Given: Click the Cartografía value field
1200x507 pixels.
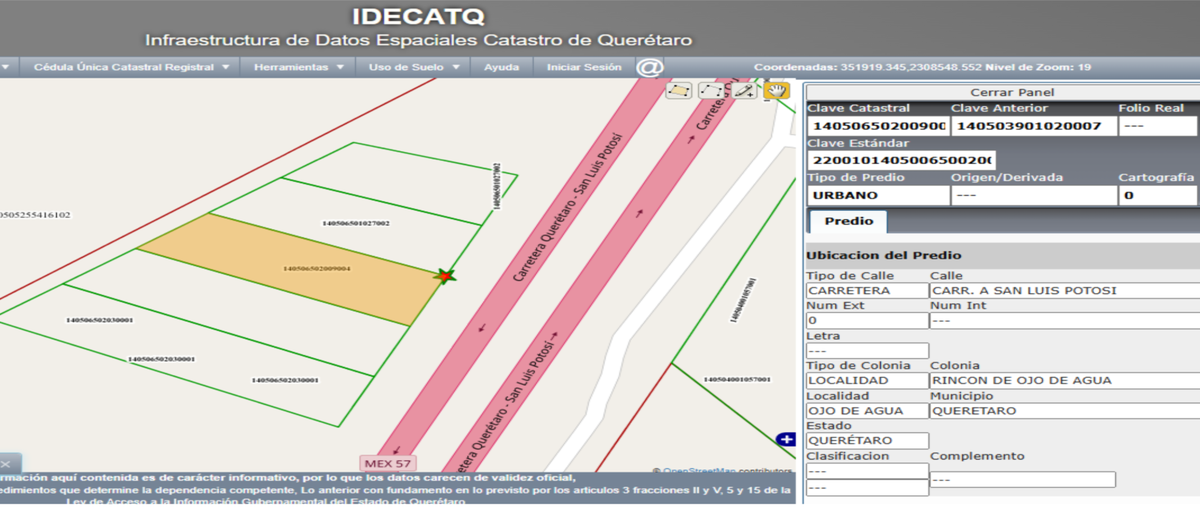Looking at the screenshot, I should [x=1158, y=195].
